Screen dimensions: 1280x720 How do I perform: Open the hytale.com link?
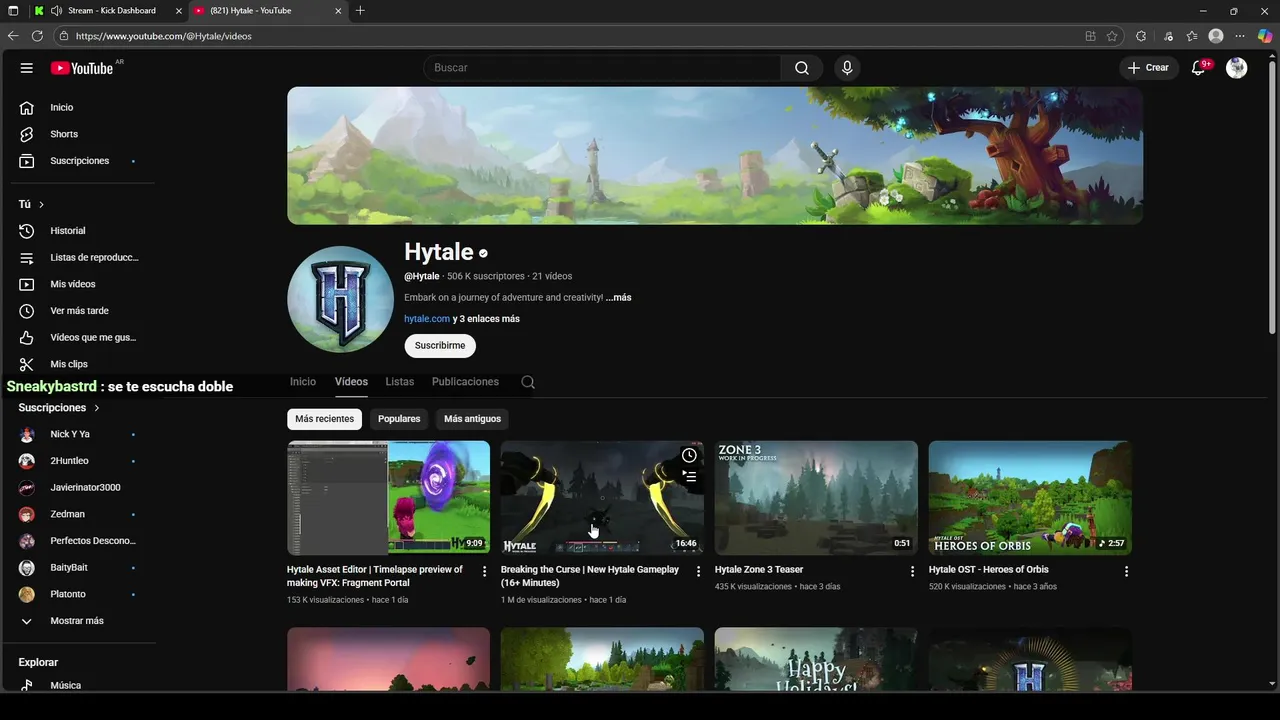(427, 319)
